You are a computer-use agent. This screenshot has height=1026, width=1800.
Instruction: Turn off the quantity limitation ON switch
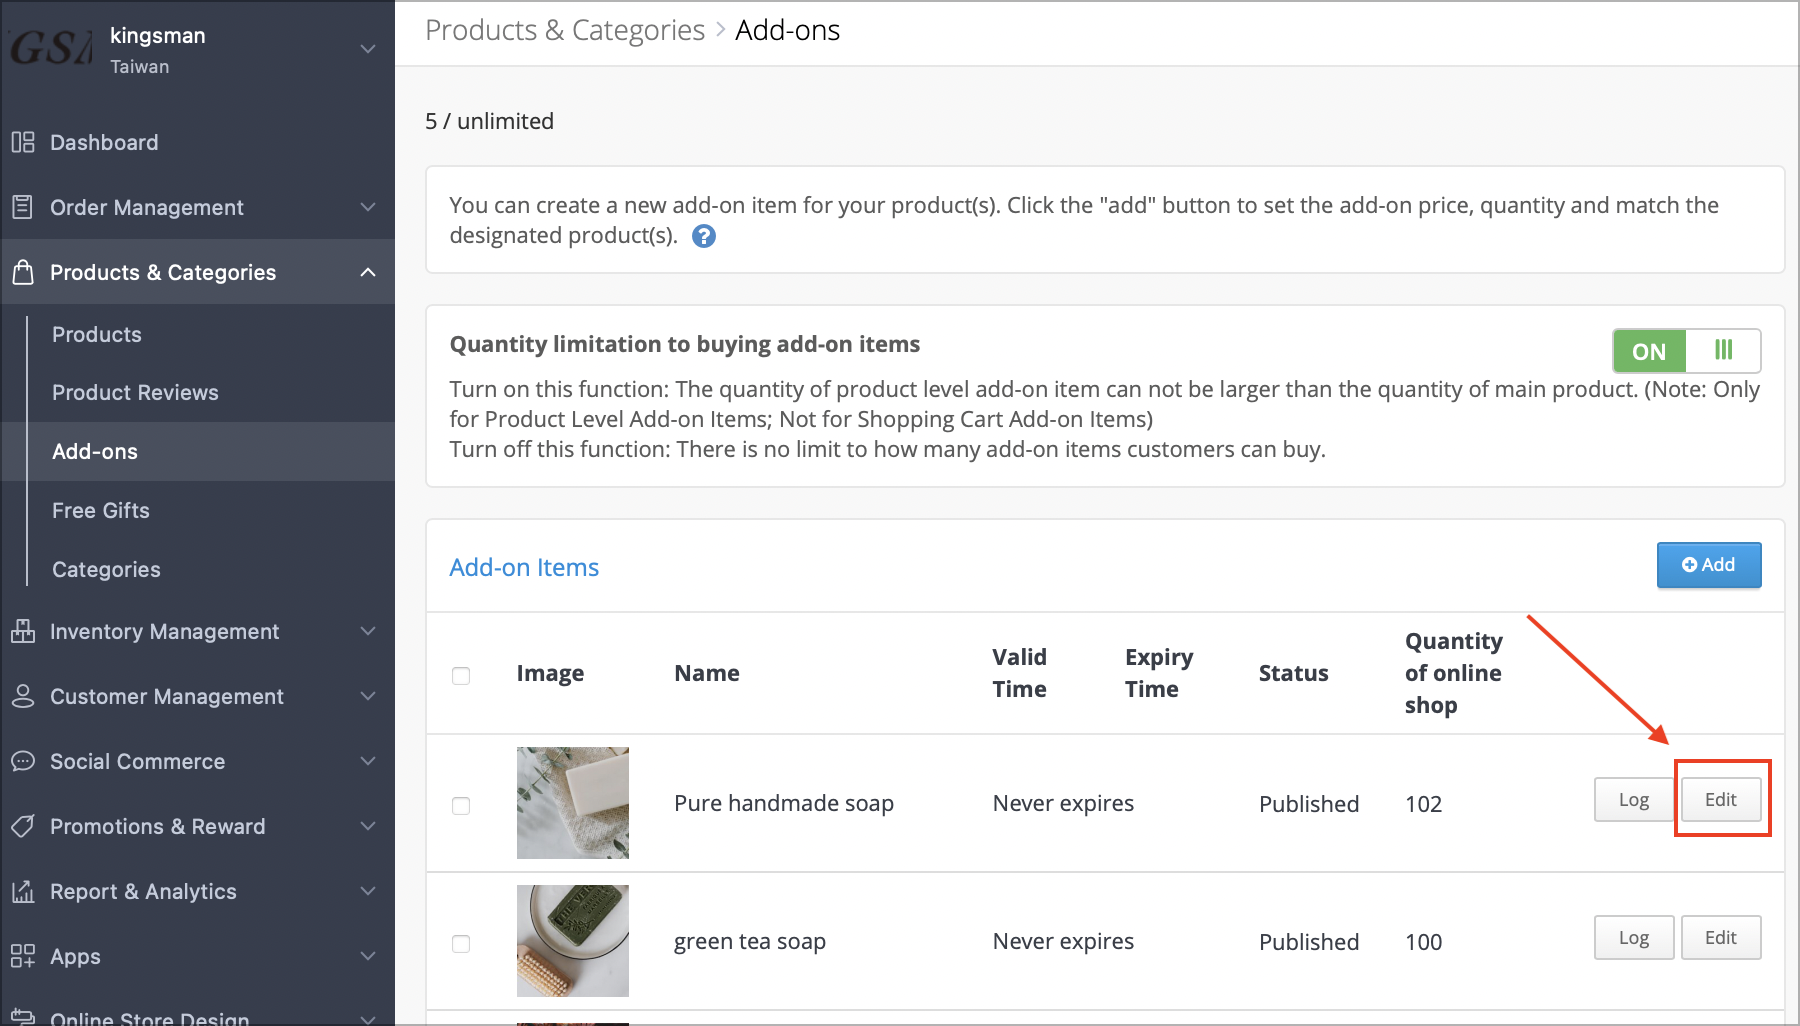click(x=1648, y=351)
